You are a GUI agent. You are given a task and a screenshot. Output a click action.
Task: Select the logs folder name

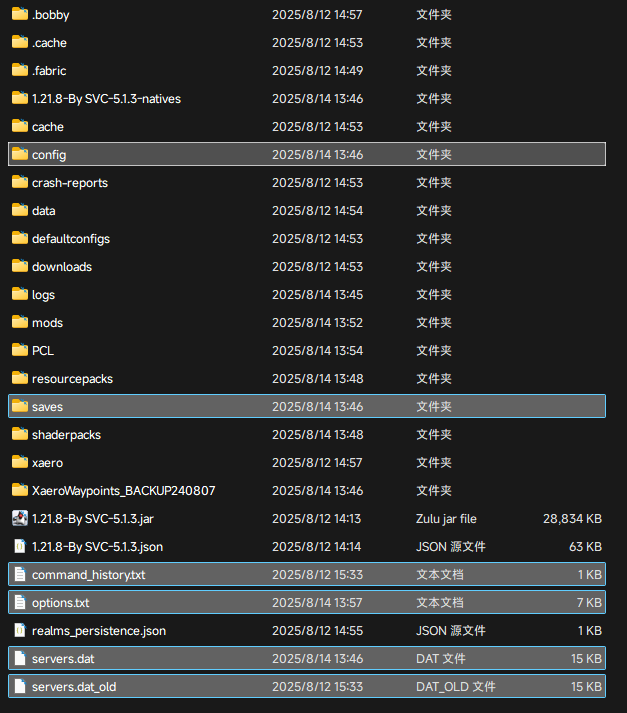(x=43, y=295)
